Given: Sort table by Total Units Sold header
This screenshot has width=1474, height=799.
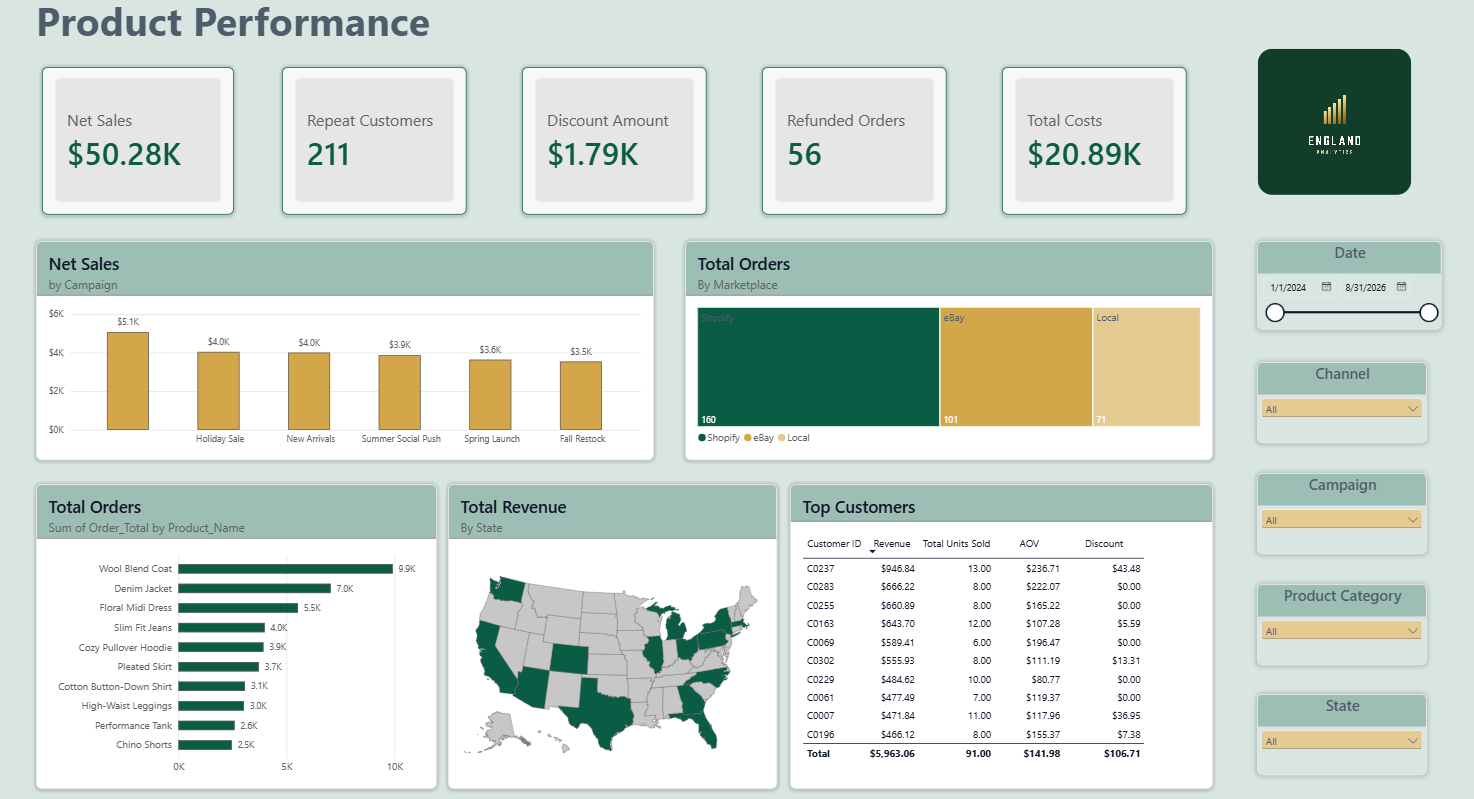Looking at the screenshot, I should coord(956,544).
